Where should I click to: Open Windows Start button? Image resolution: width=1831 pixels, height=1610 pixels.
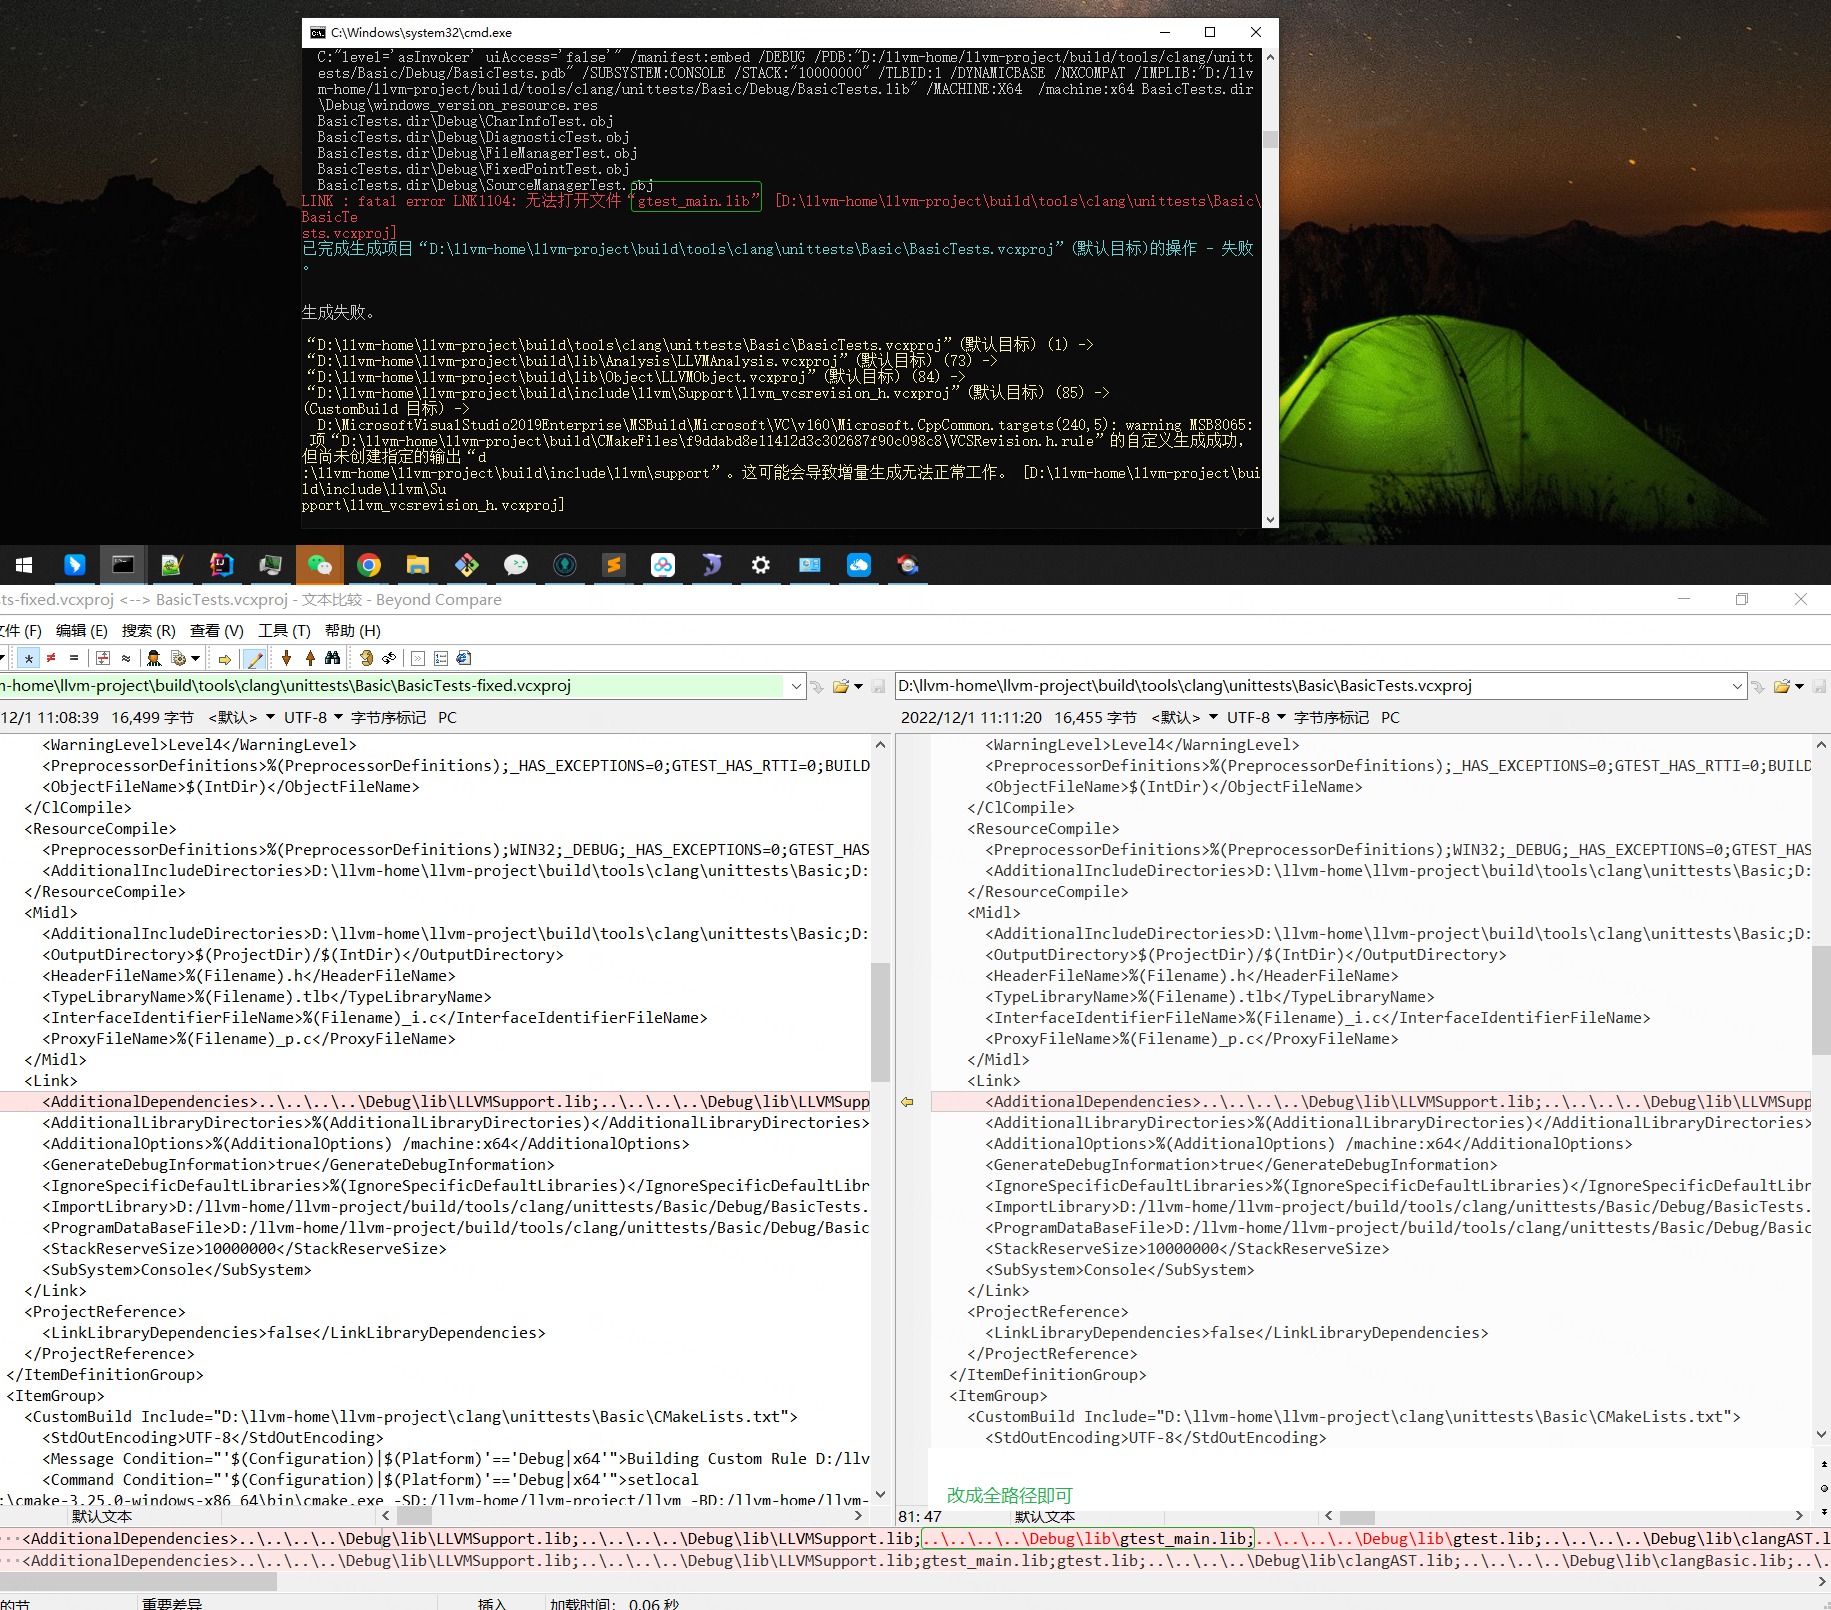click(x=24, y=565)
